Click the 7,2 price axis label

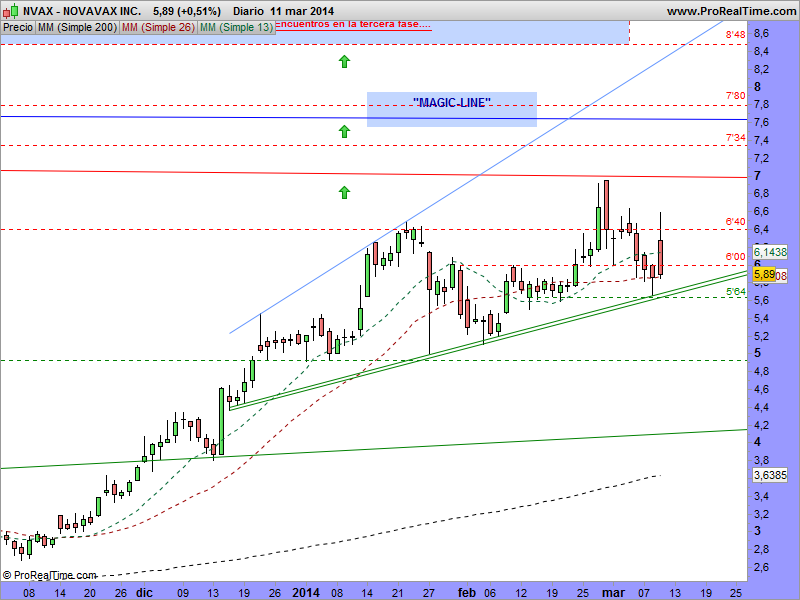[761, 158]
